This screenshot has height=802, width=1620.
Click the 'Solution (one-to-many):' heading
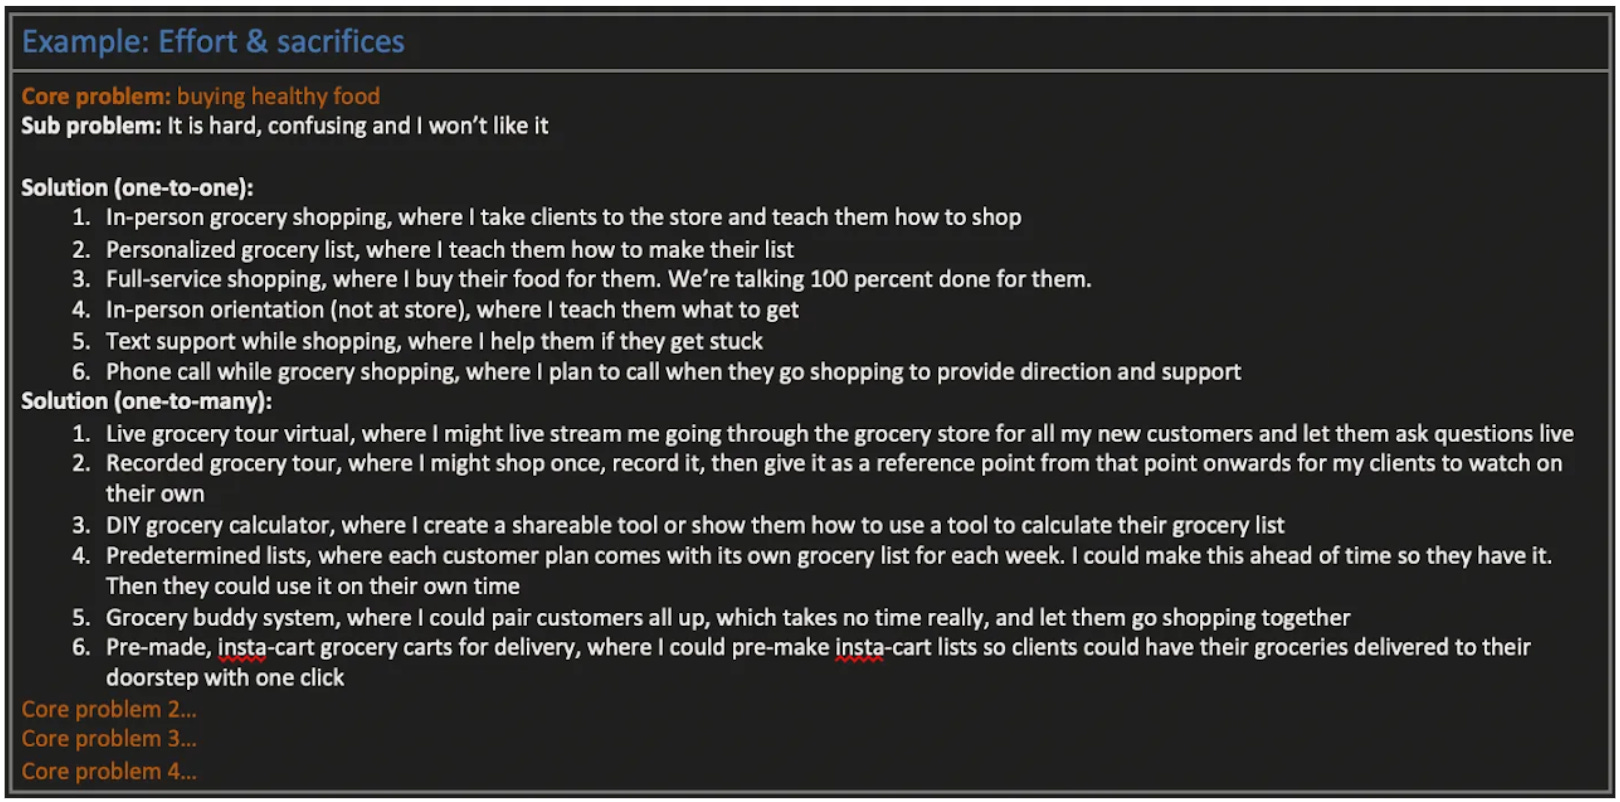pyautogui.click(x=146, y=401)
